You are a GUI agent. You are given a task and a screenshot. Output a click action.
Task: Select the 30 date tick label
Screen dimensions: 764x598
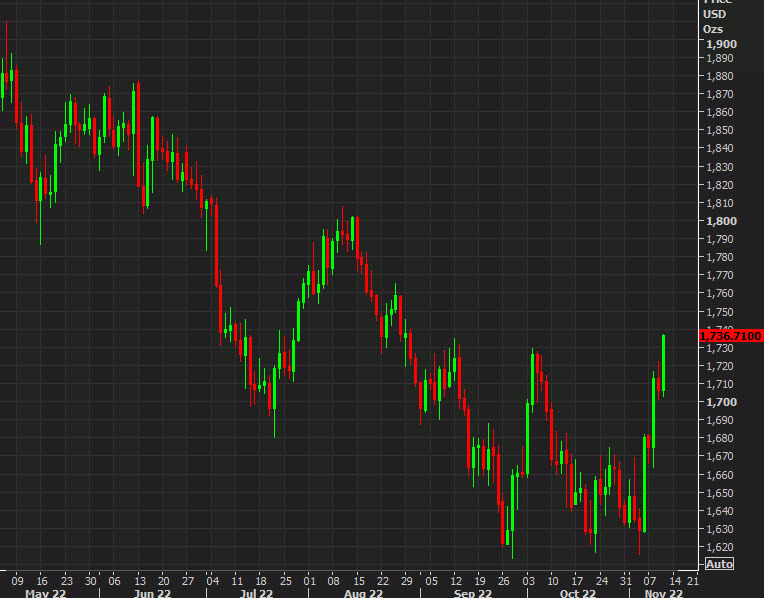(x=91, y=581)
